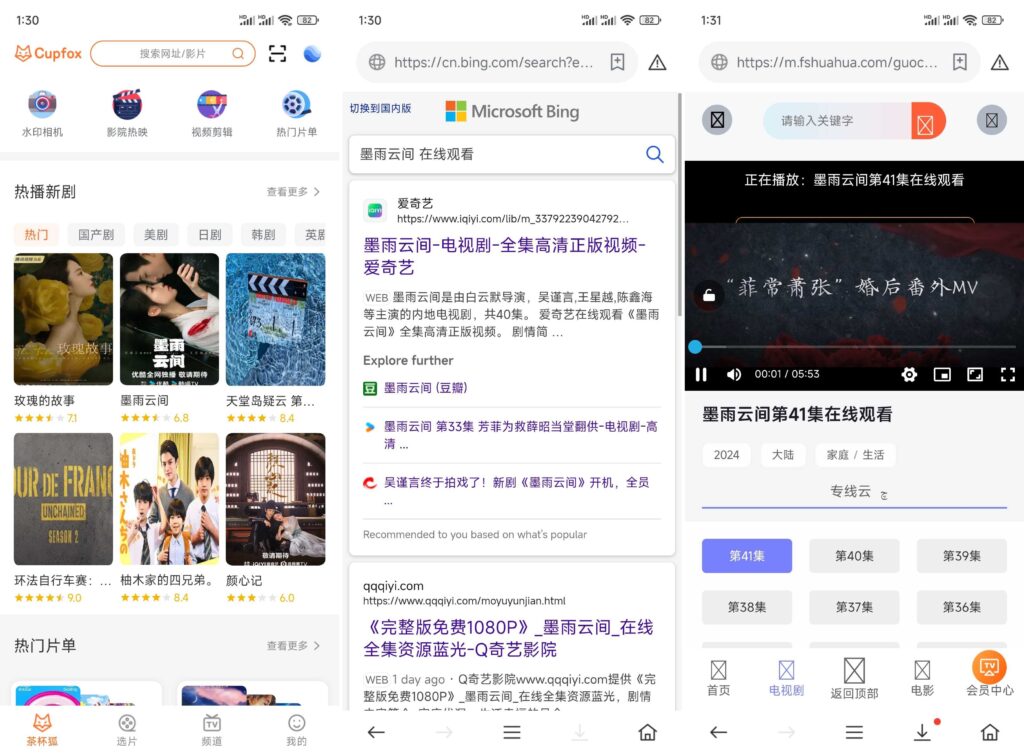The image size is (1024, 754).
Task: Tap the home icon in Bing browser bar
Action: (x=647, y=732)
